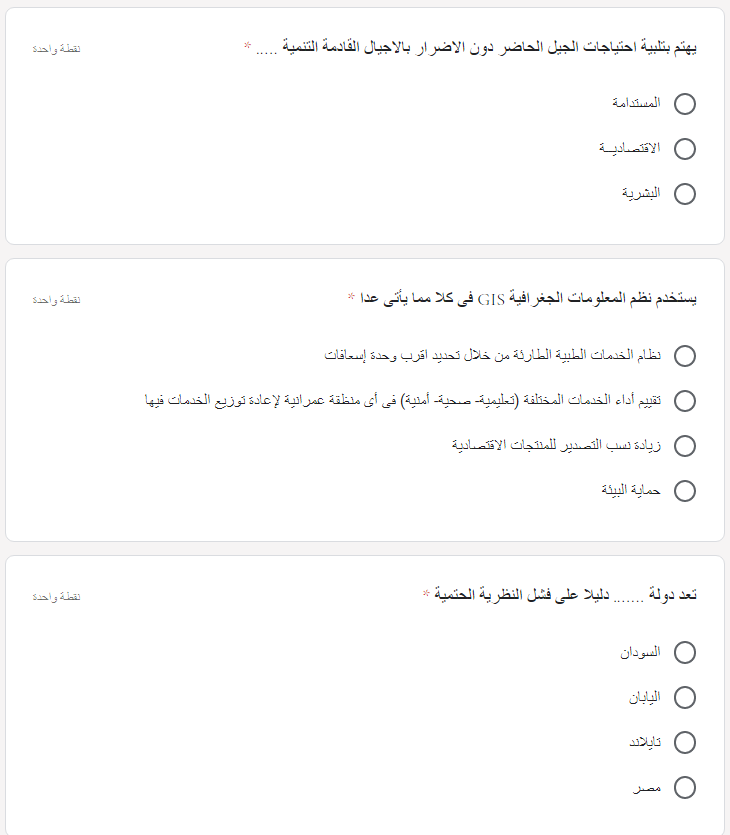730x835 pixels.
Task: Click the determinism theory question title
Action: [565, 594]
